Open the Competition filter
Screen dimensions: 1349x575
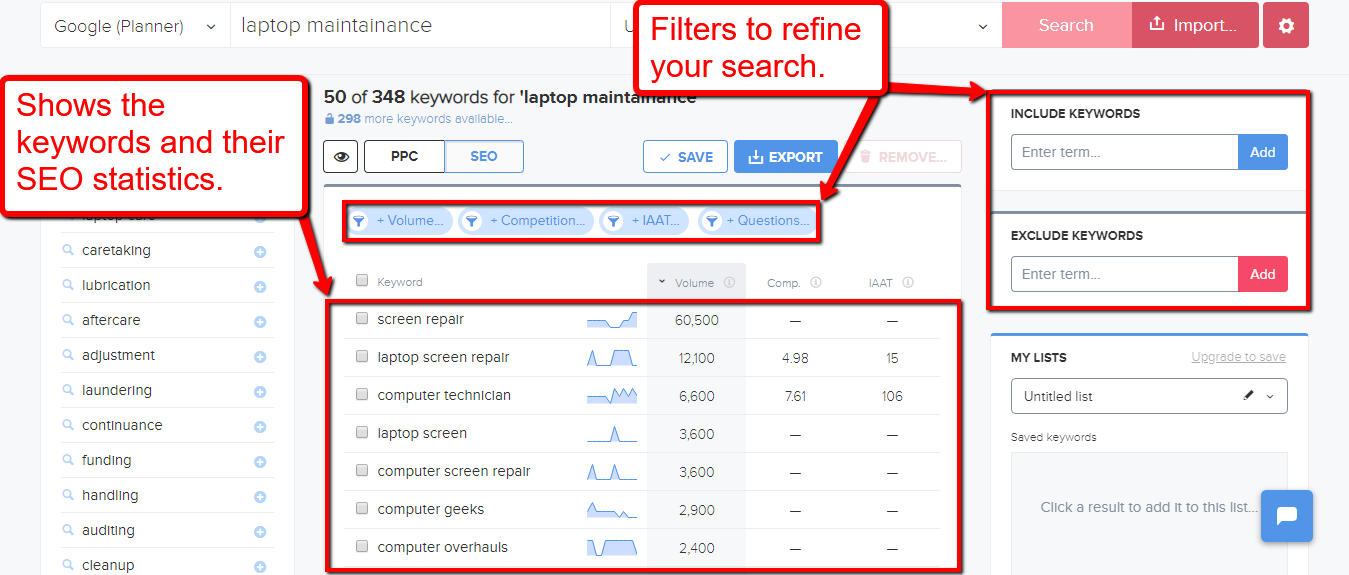526,221
